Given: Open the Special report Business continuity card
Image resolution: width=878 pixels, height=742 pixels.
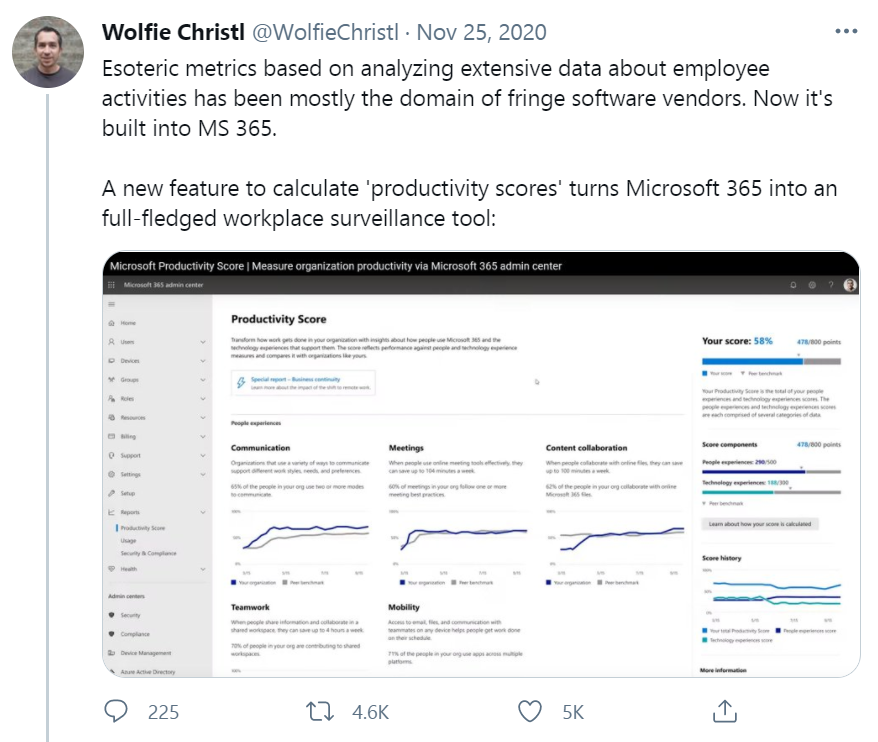Looking at the screenshot, I should tap(303, 383).
